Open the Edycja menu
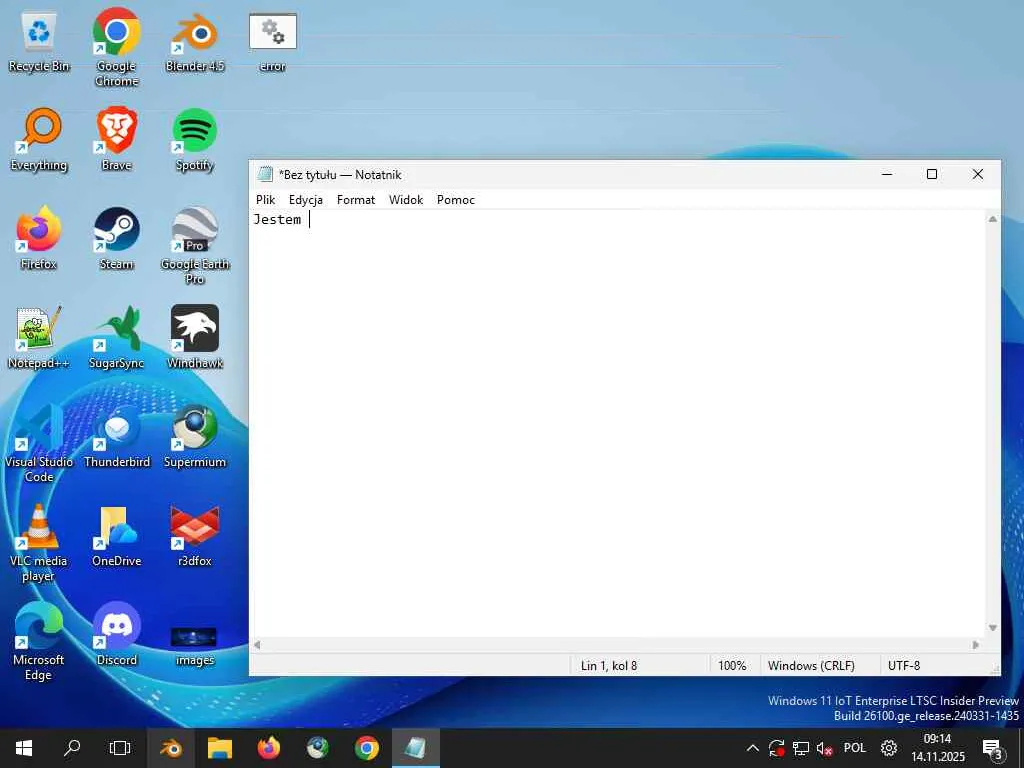The image size is (1024, 768). tap(306, 200)
